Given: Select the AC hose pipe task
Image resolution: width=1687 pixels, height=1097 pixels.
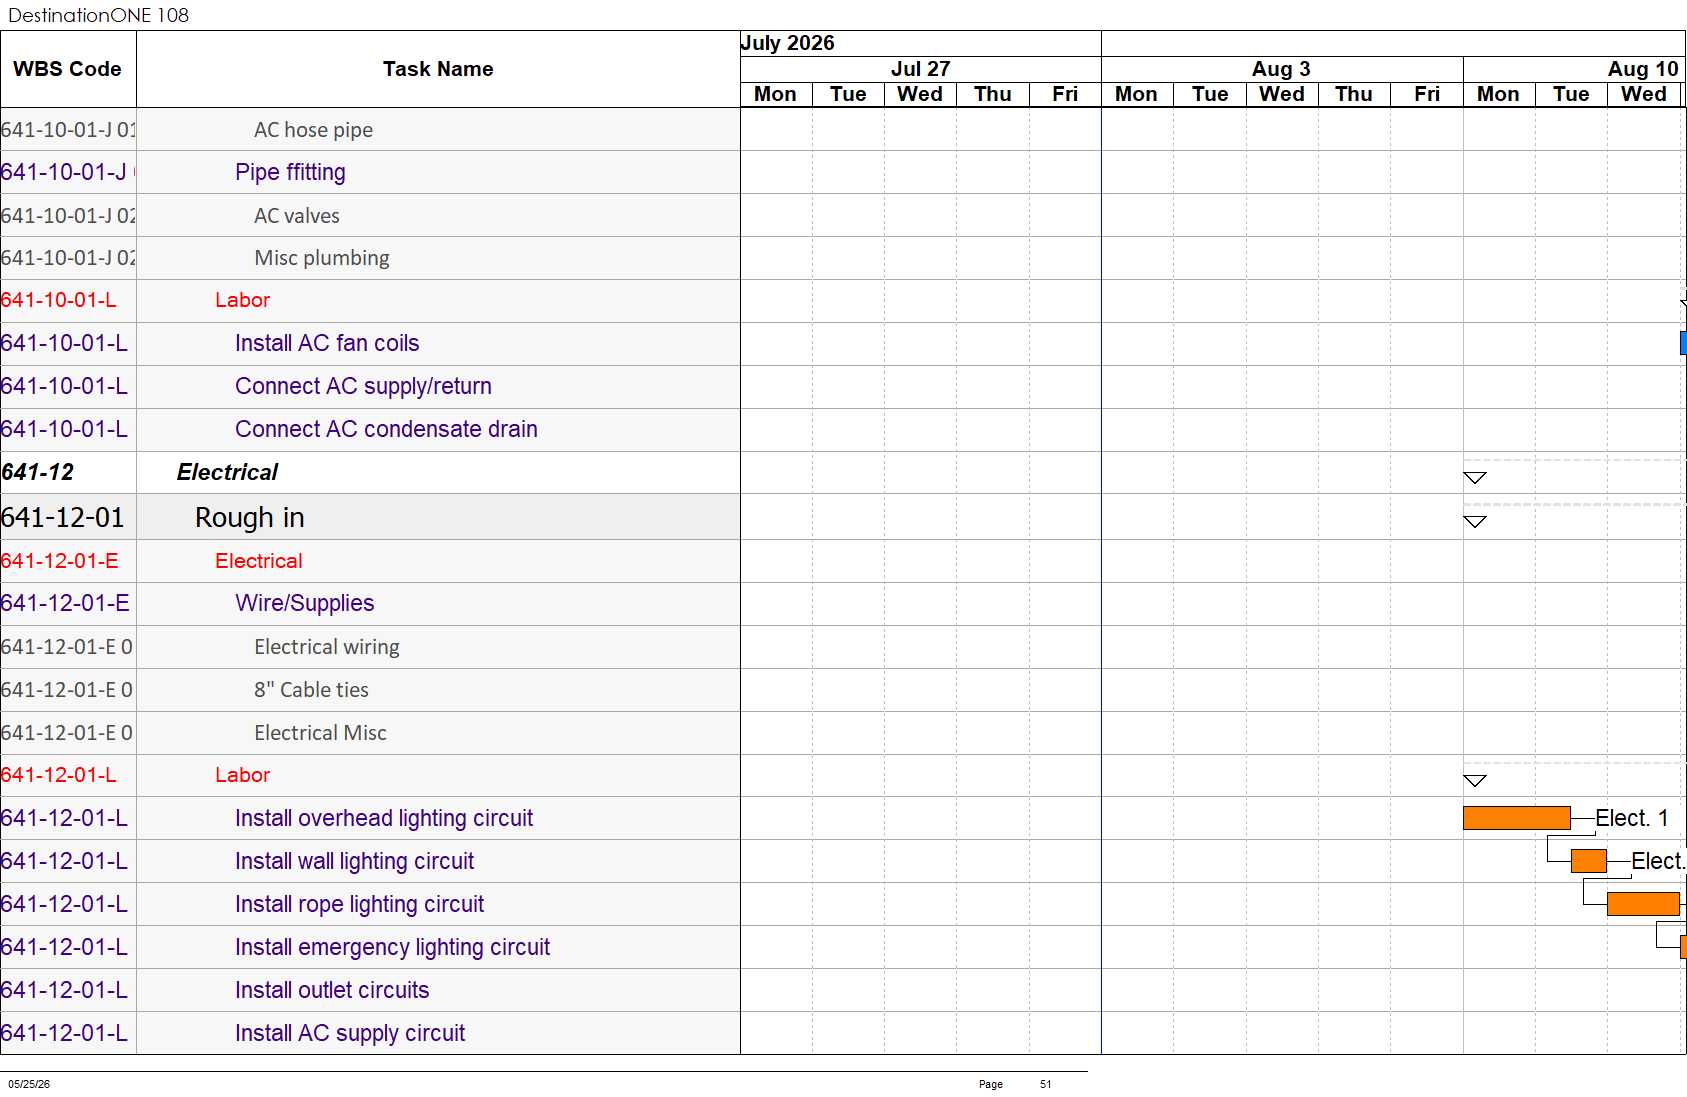Looking at the screenshot, I should point(313,130).
